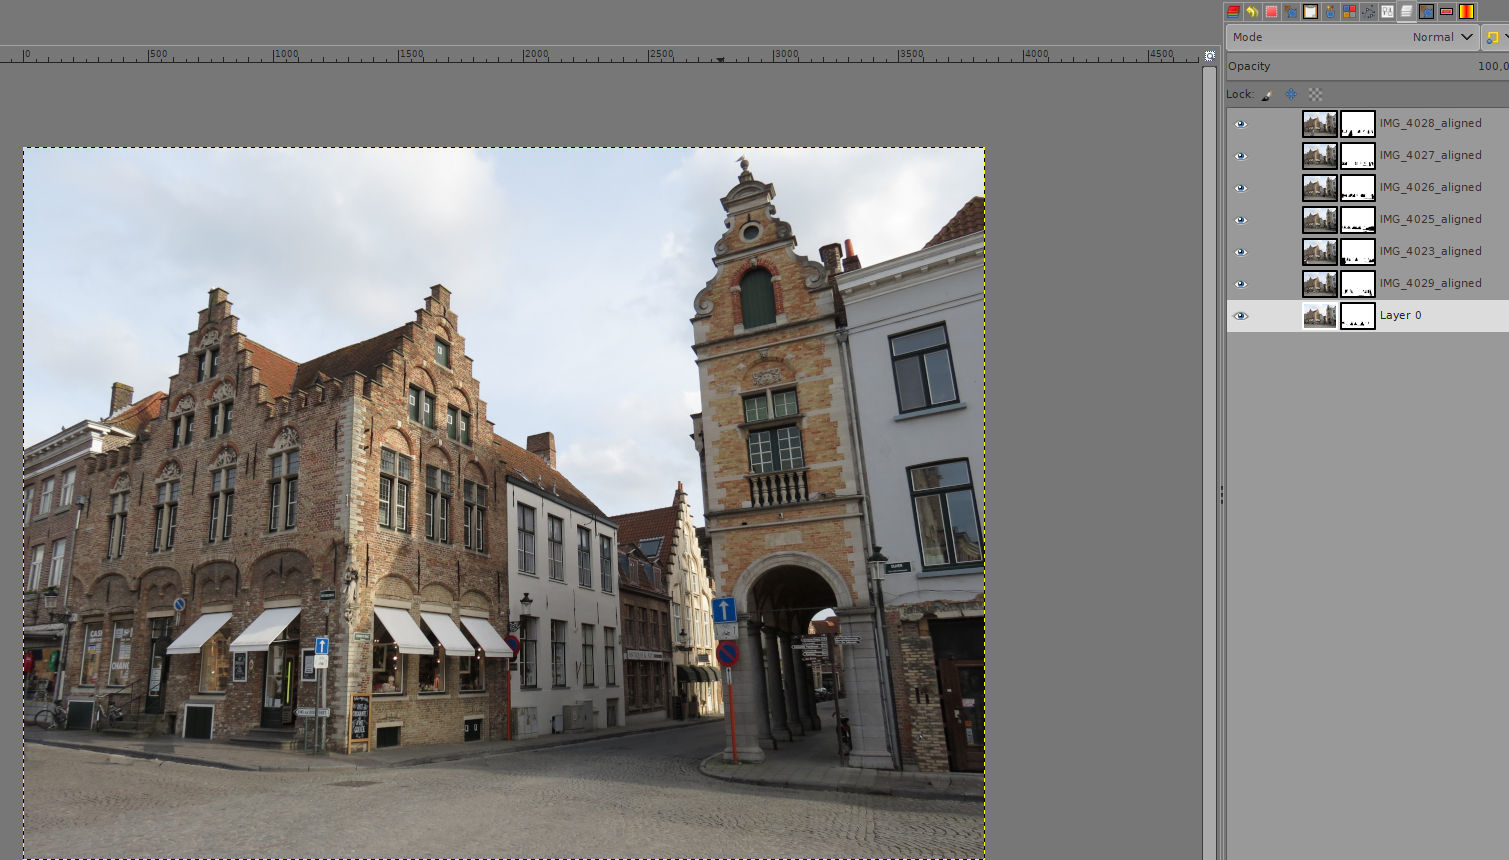Toggle the eye for IMG_4029_aligned layer
The image size is (1509, 860).
[1240, 284]
